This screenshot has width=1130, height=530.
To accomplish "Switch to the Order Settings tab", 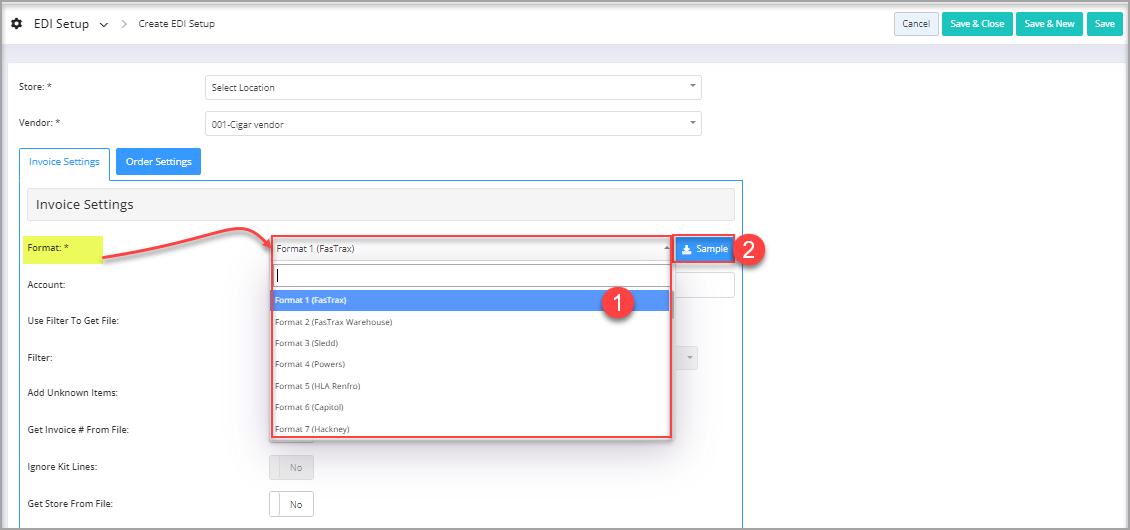I will coord(159,162).
